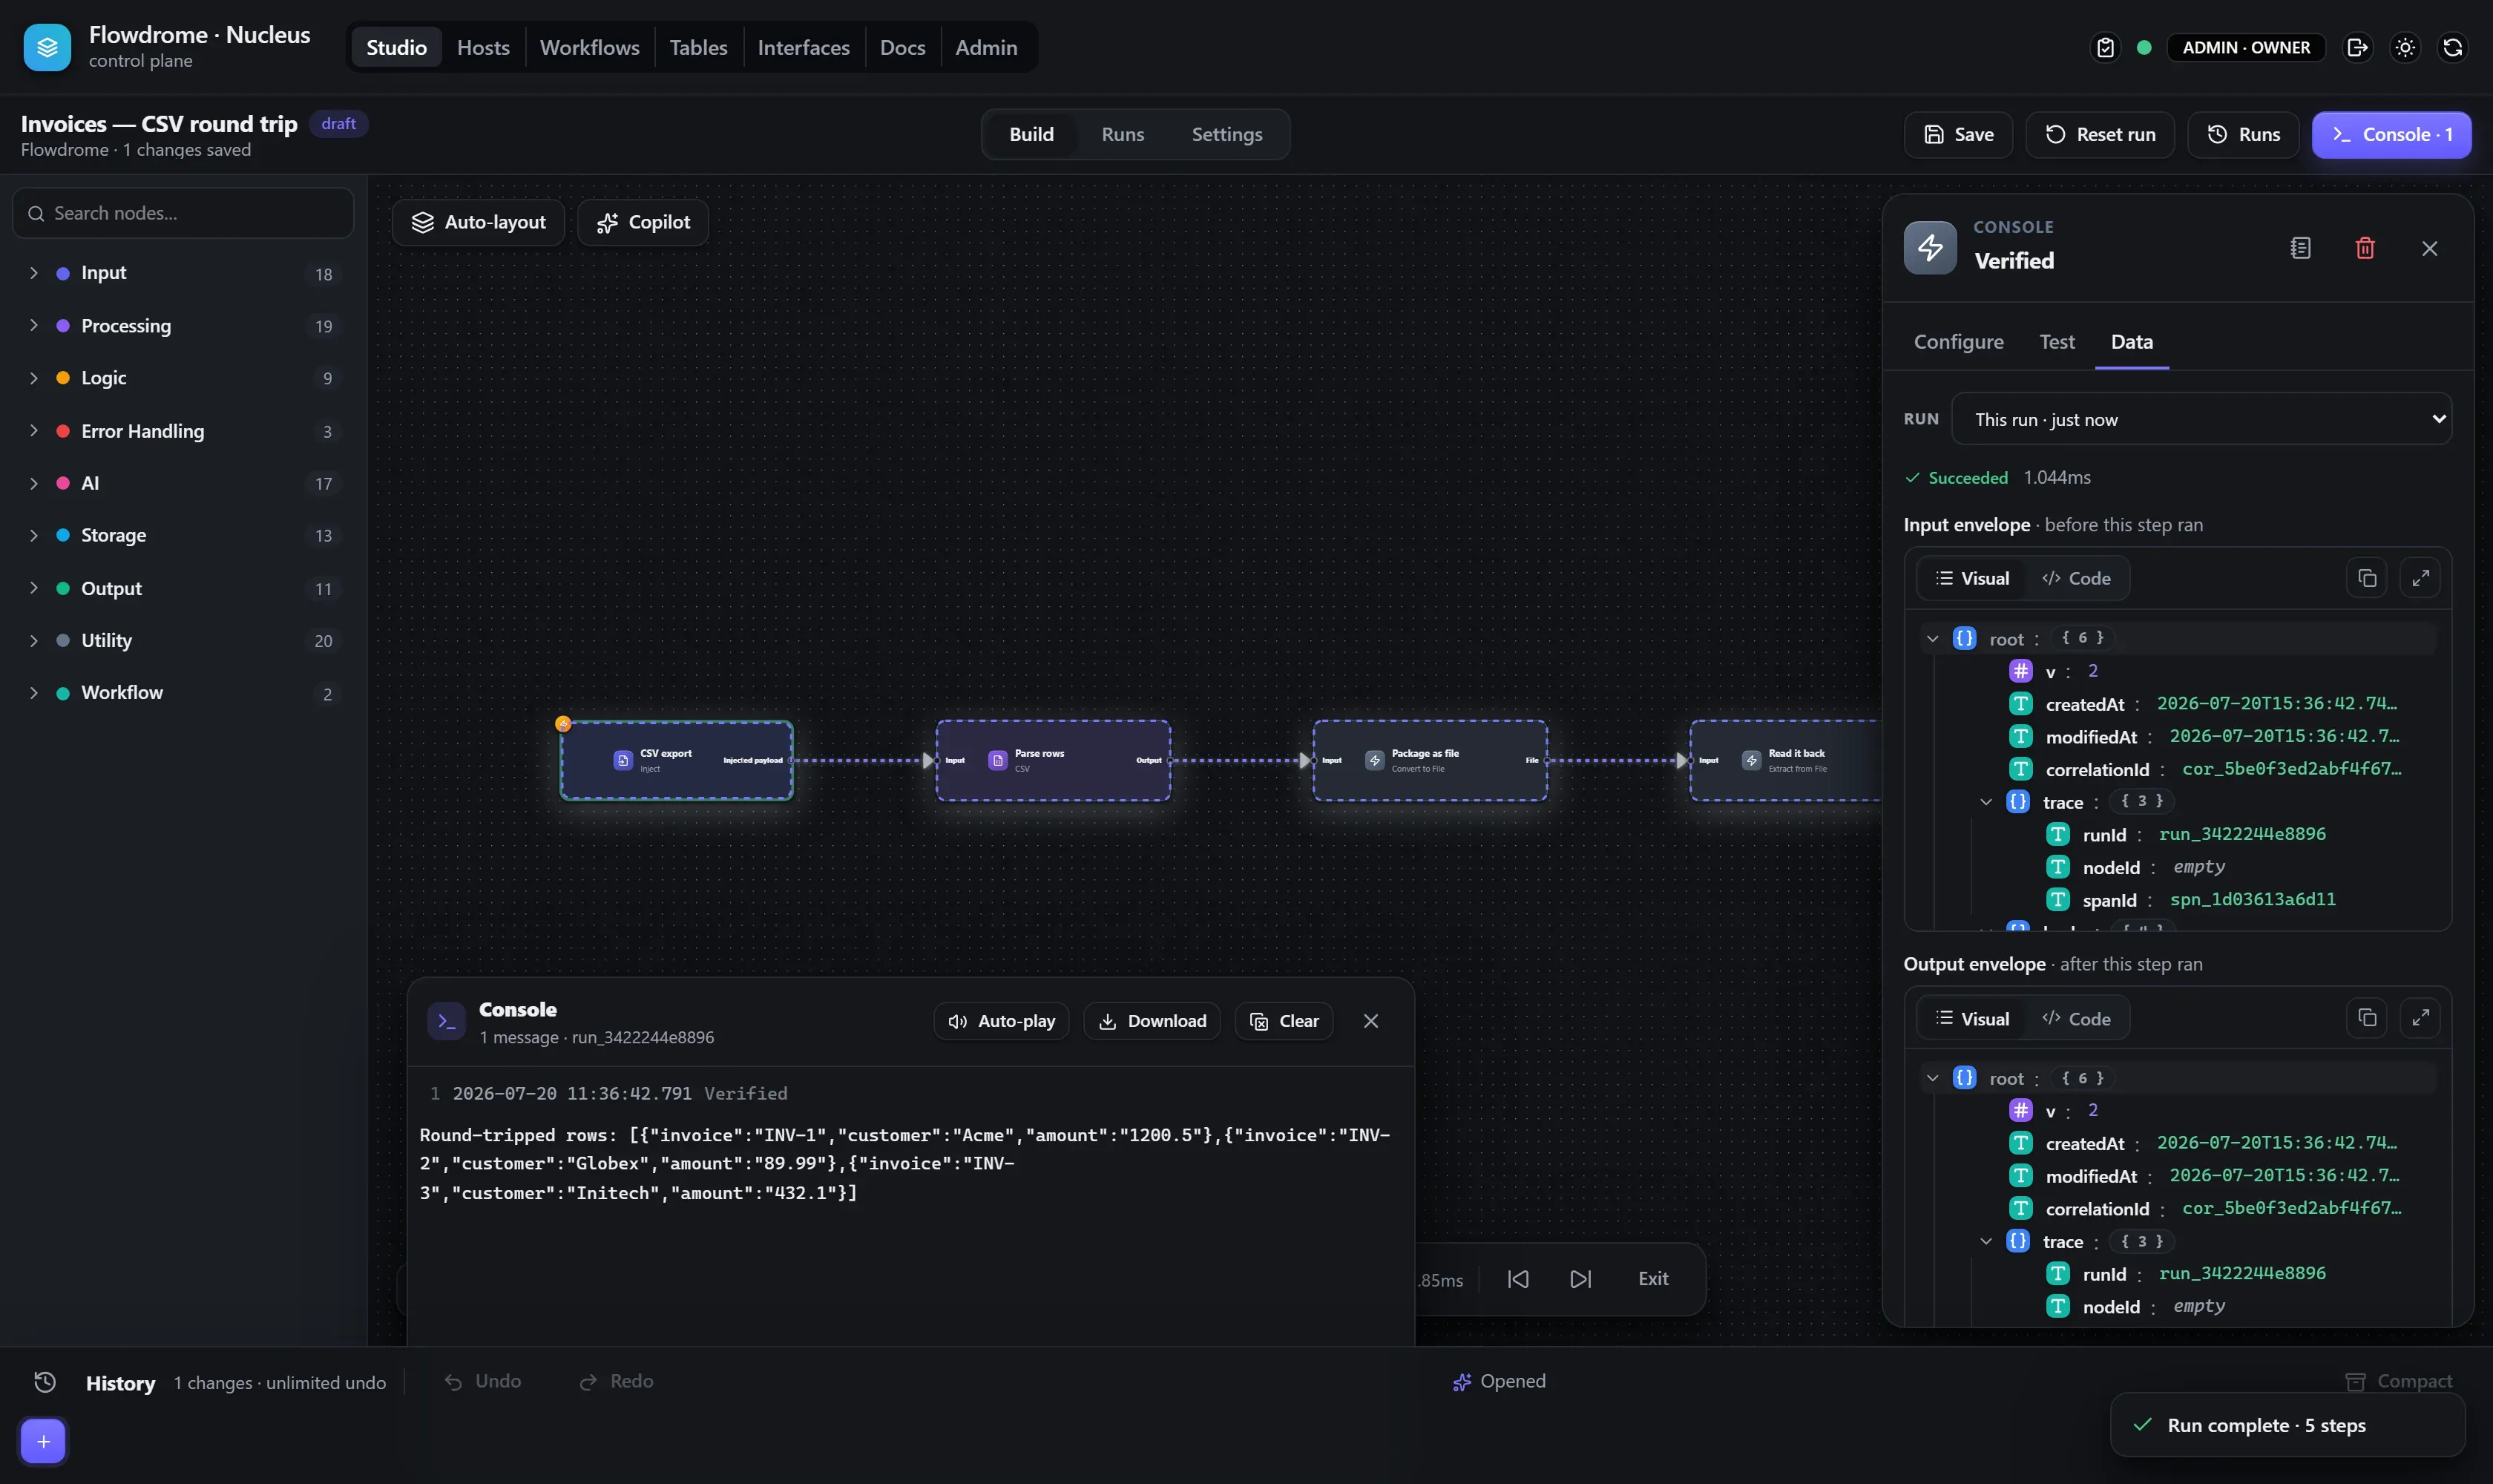
Task: Expand the AI node category
Action: 183,483
